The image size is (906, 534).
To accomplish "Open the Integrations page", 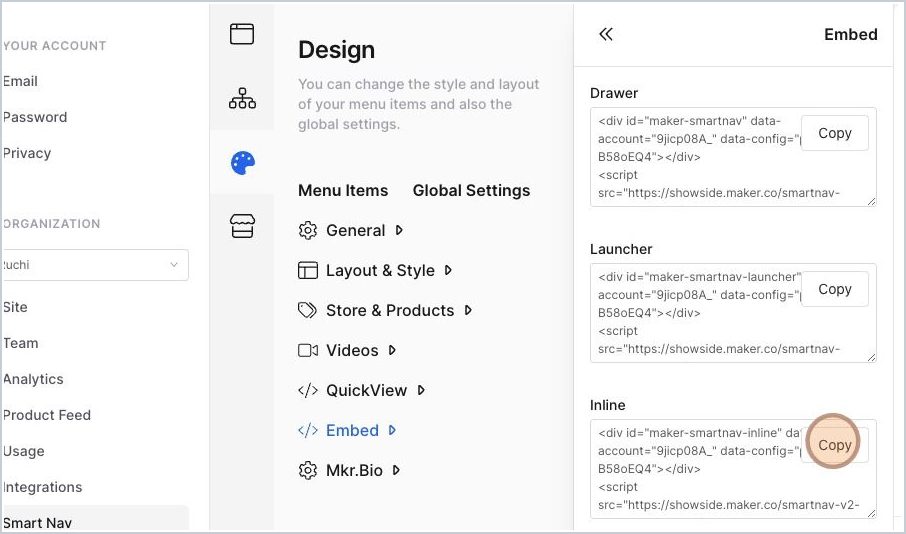I will tap(42, 487).
